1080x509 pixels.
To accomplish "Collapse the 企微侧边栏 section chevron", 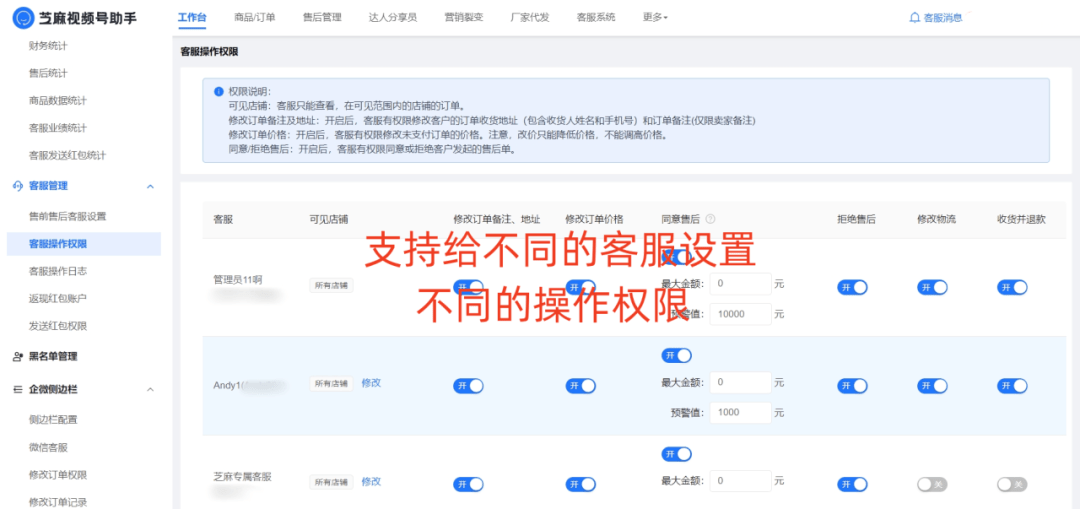I will pyautogui.click(x=150, y=390).
